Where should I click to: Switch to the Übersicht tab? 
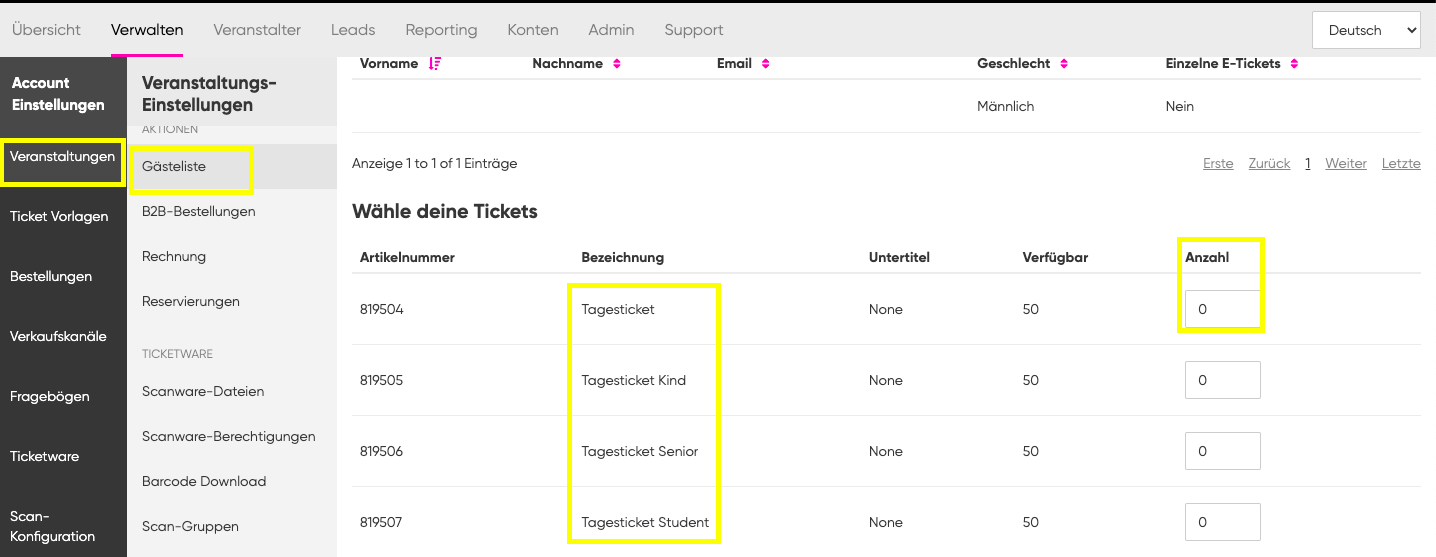coord(46,30)
